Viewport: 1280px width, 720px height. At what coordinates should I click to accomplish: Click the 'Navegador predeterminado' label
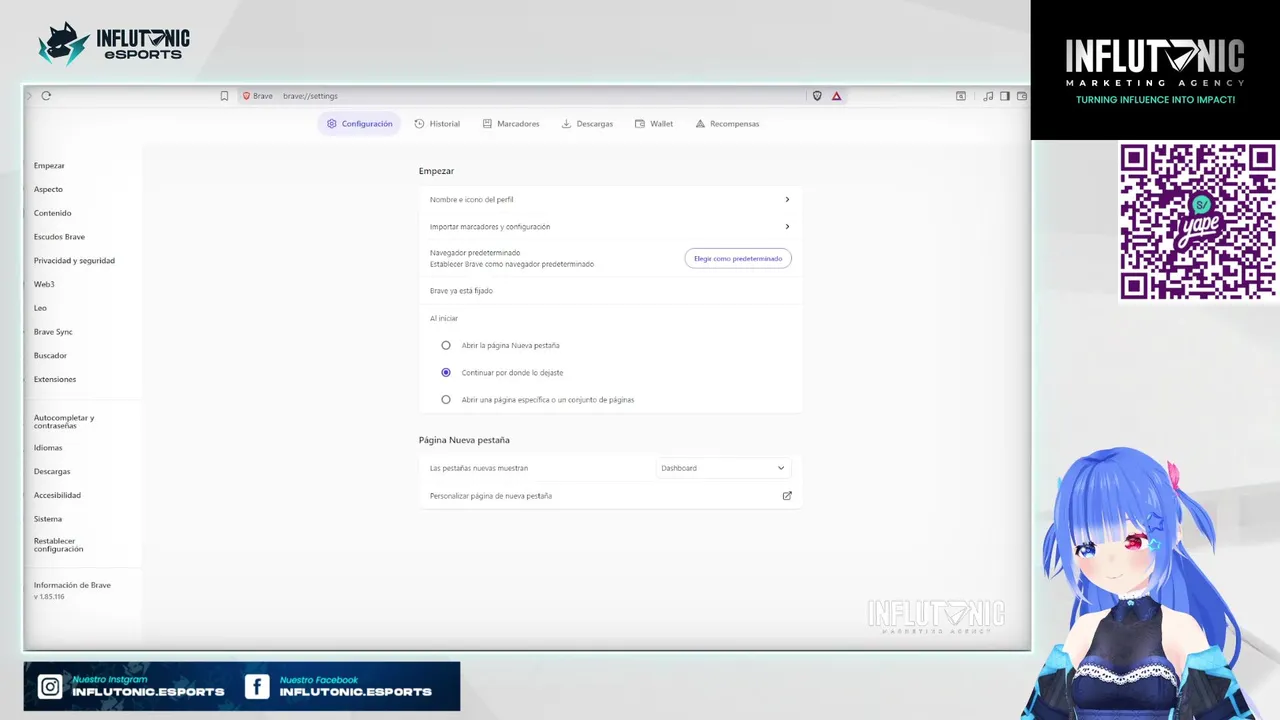pyautogui.click(x=475, y=253)
